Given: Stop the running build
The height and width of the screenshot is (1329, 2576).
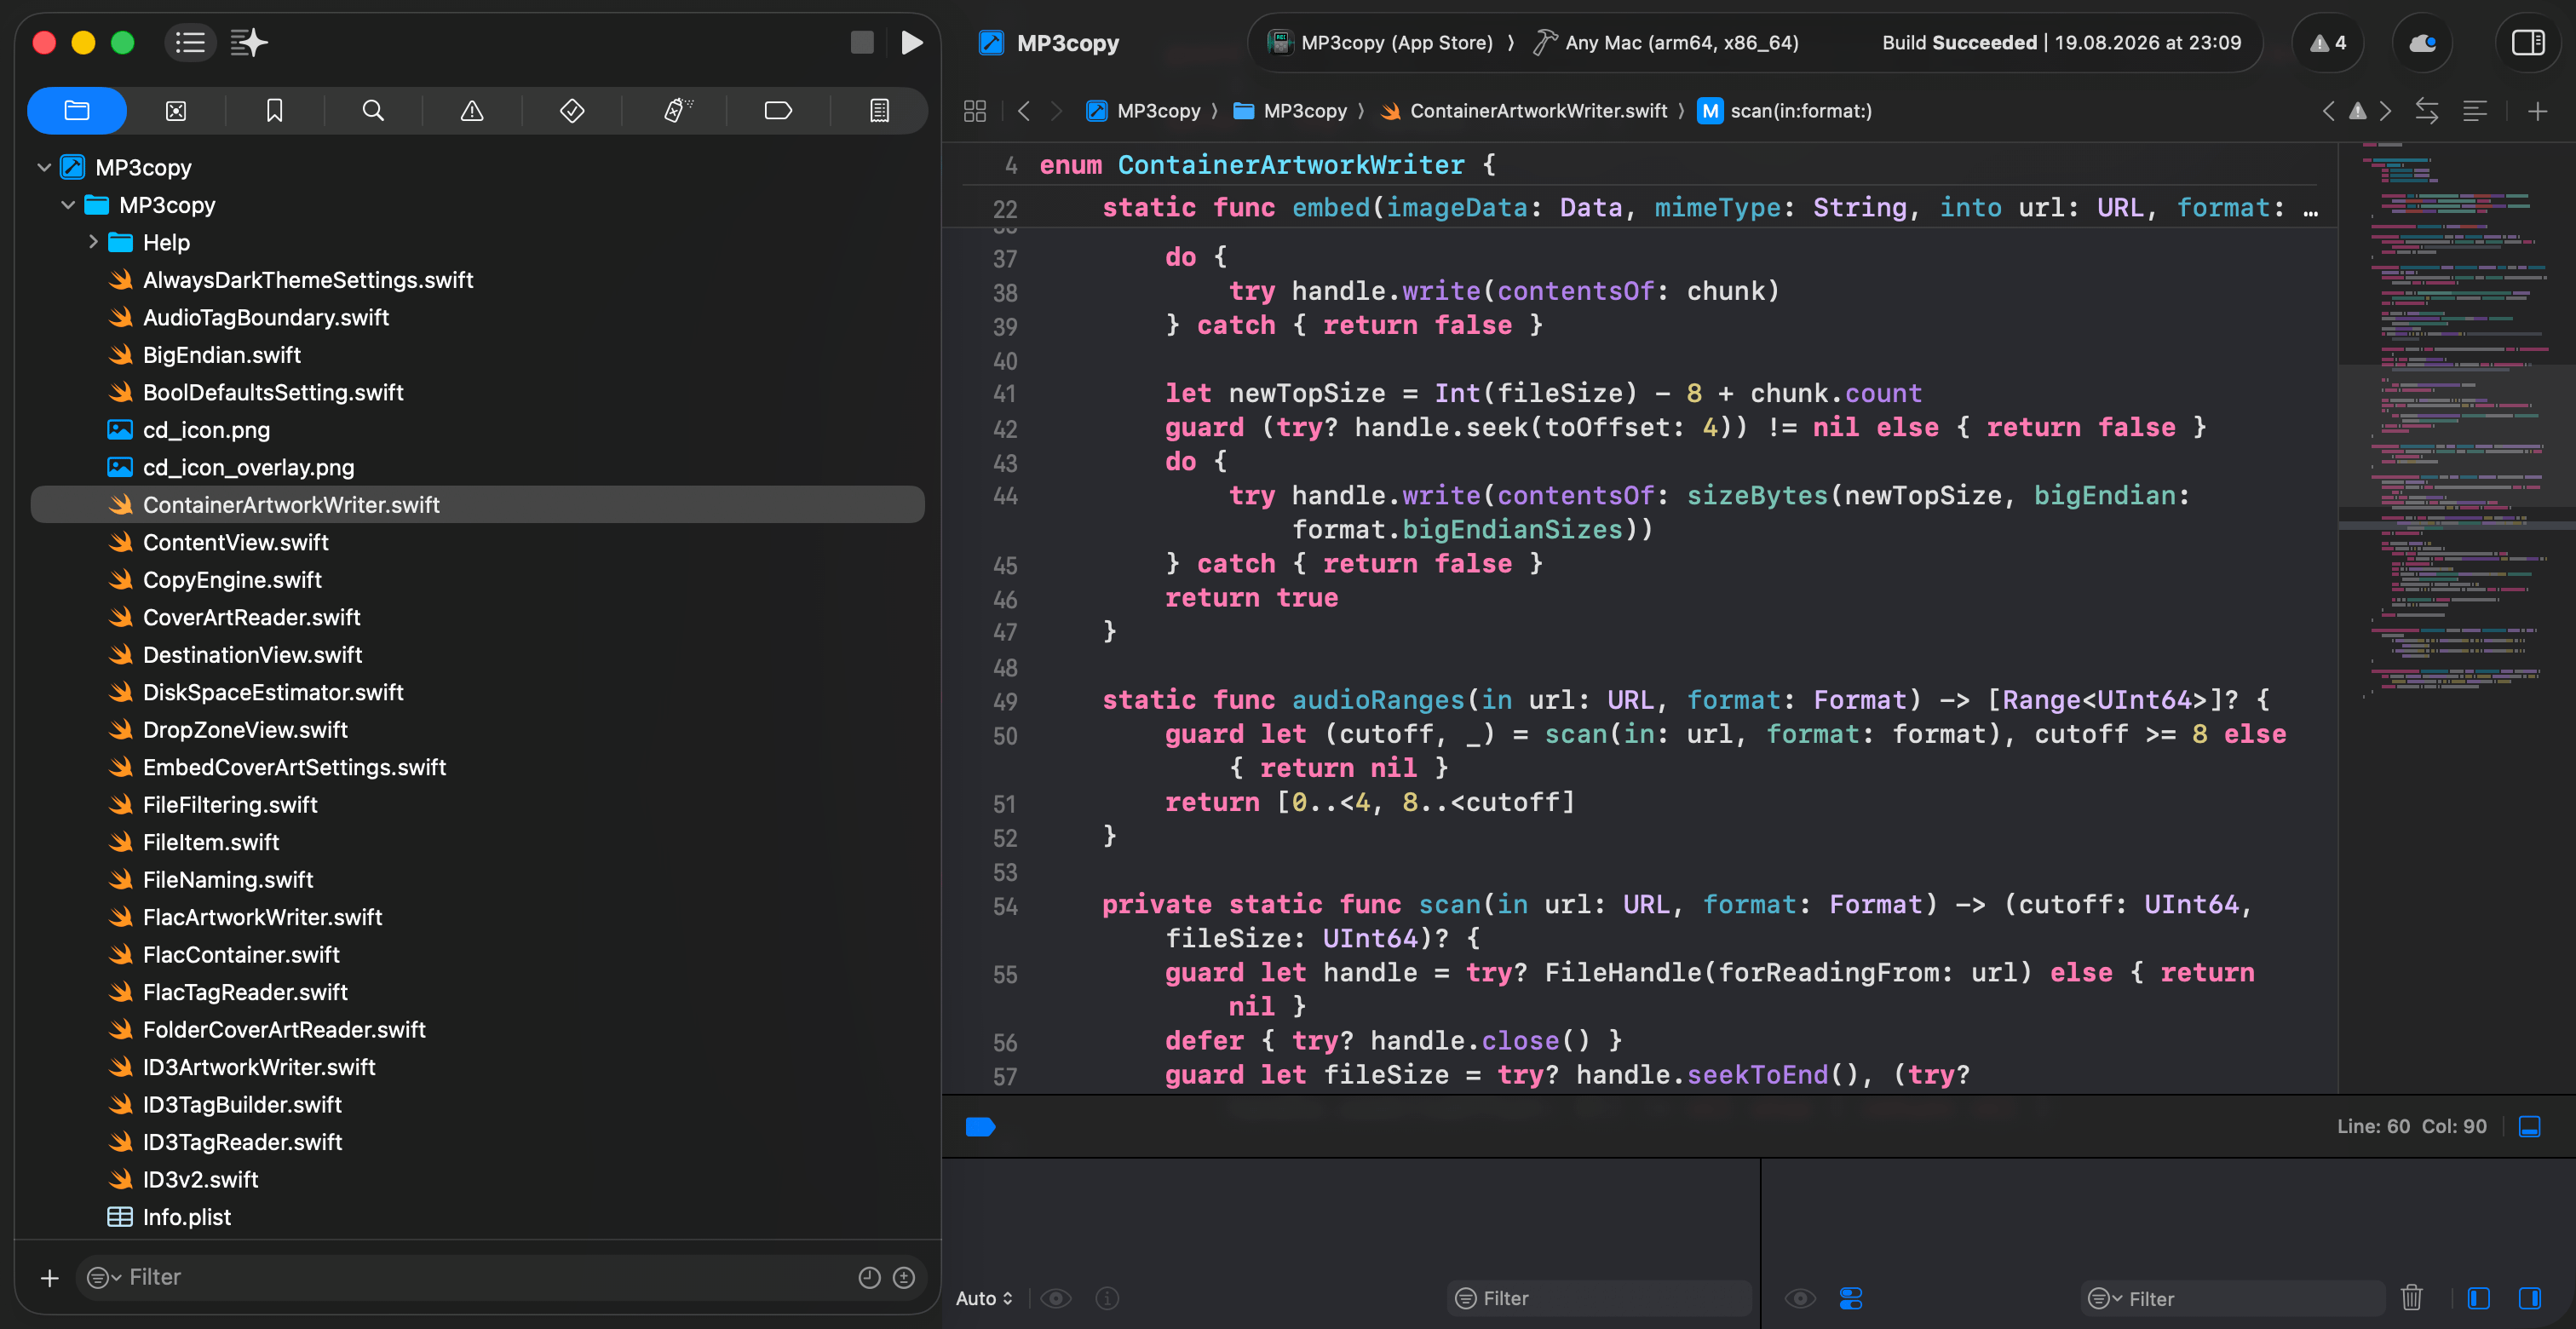Looking at the screenshot, I should pyautogui.click(x=862, y=42).
